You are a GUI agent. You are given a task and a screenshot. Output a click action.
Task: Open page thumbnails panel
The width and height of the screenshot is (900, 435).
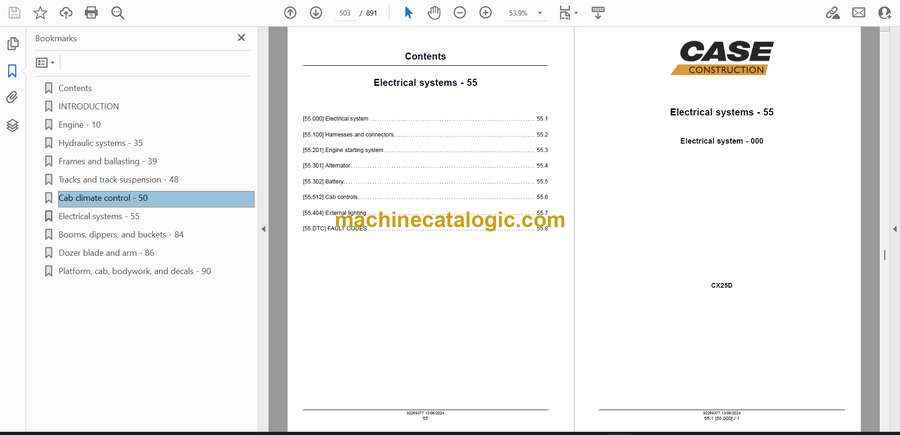[x=12, y=44]
